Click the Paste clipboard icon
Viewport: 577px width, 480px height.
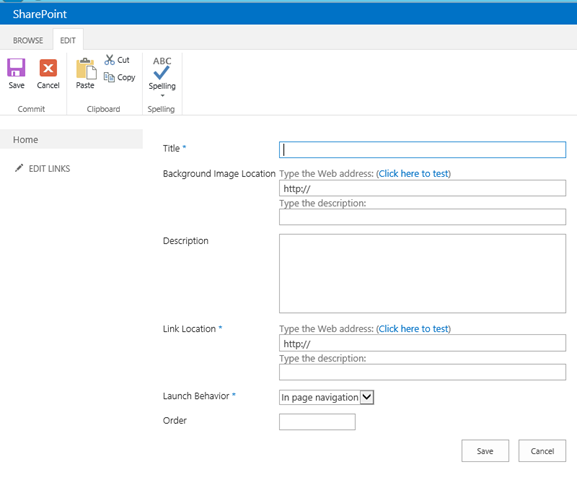[x=86, y=68]
